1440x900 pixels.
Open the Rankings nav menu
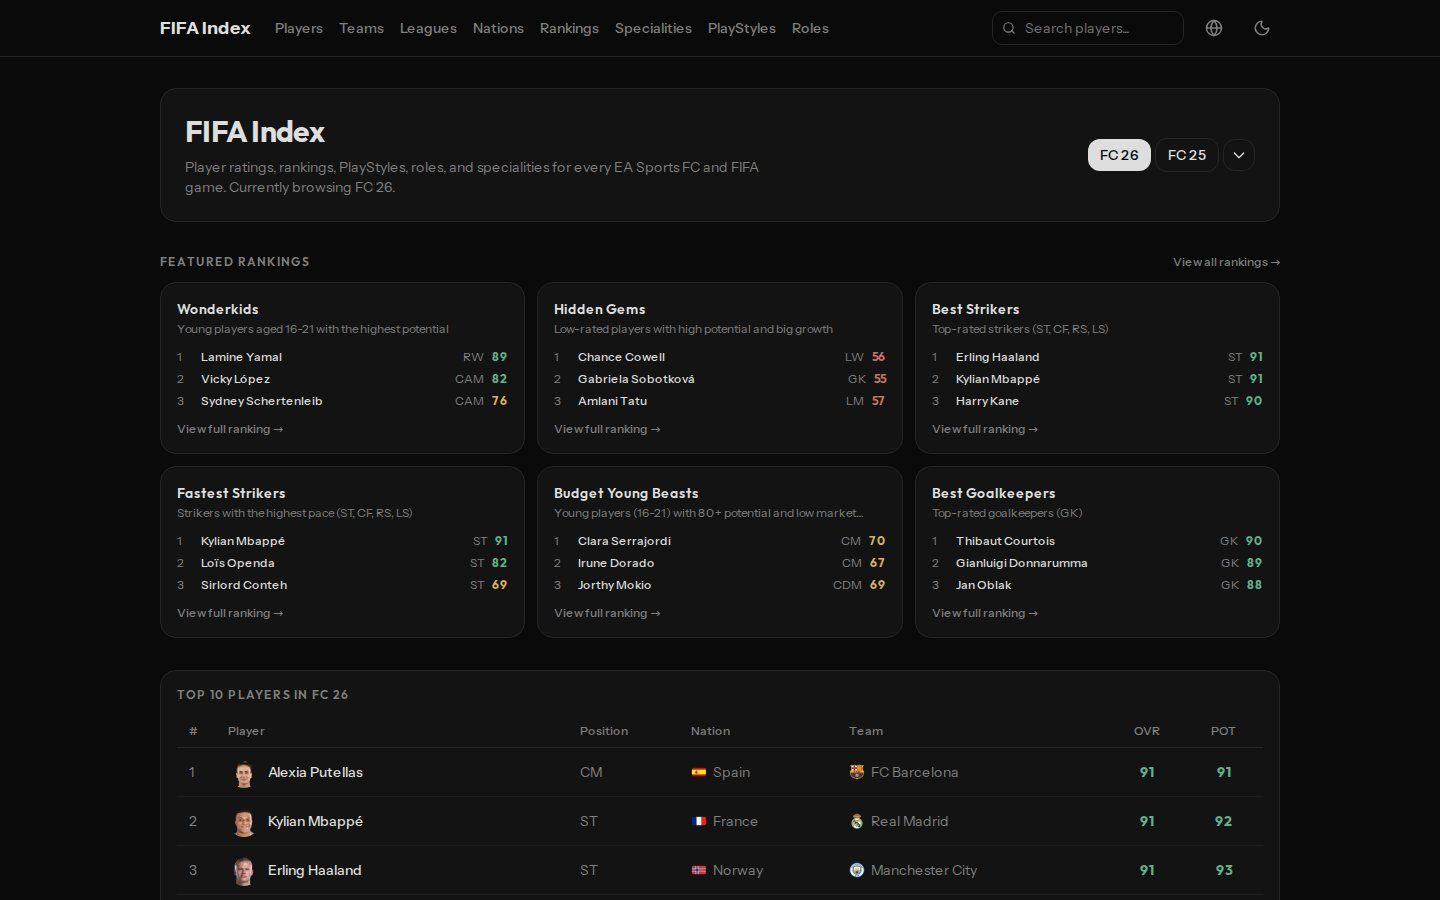pyautogui.click(x=569, y=28)
